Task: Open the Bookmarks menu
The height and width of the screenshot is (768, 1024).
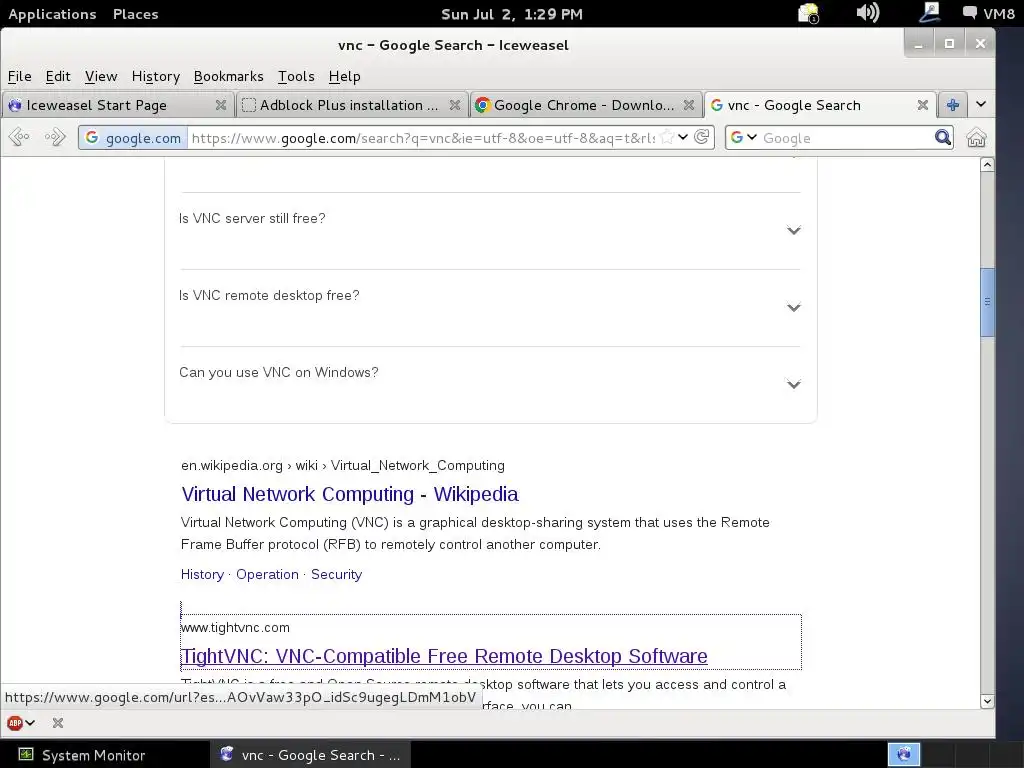Action: pos(229,76)
